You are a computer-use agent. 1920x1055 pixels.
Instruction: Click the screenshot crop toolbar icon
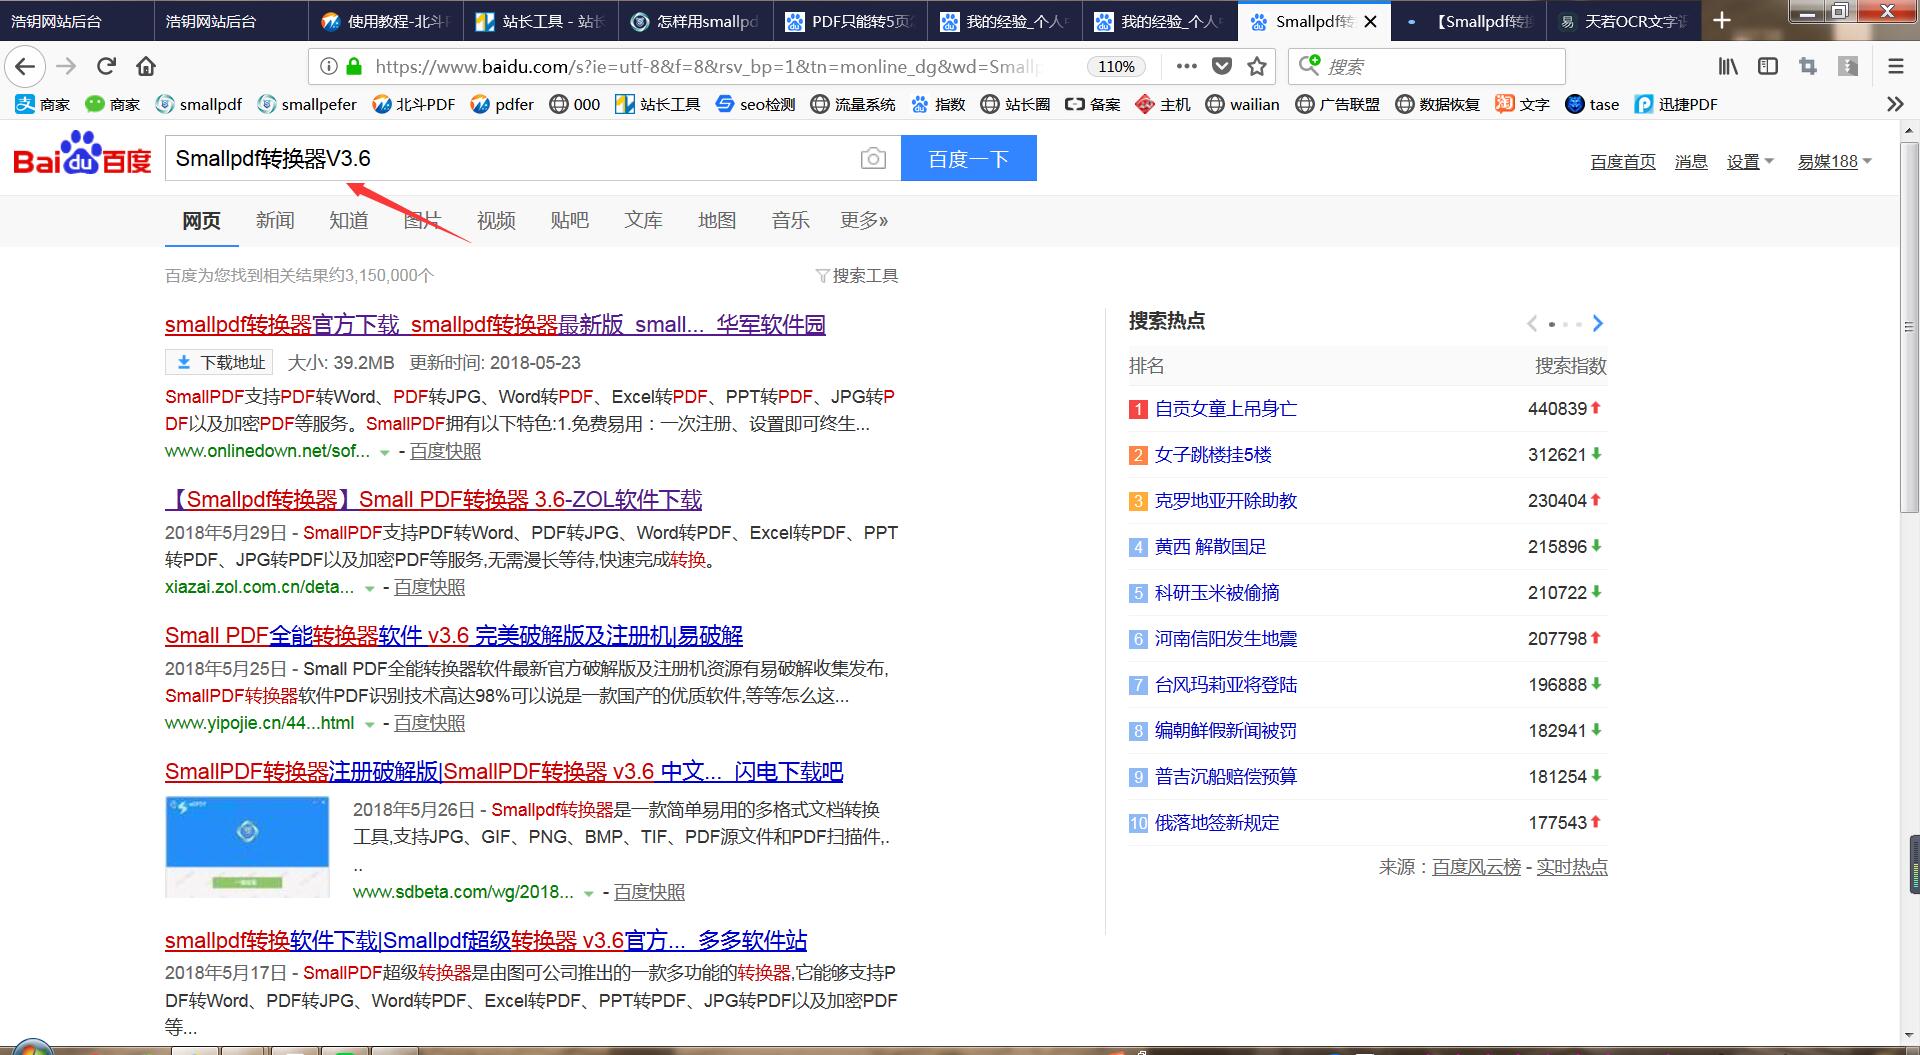tap(1807, 67)
